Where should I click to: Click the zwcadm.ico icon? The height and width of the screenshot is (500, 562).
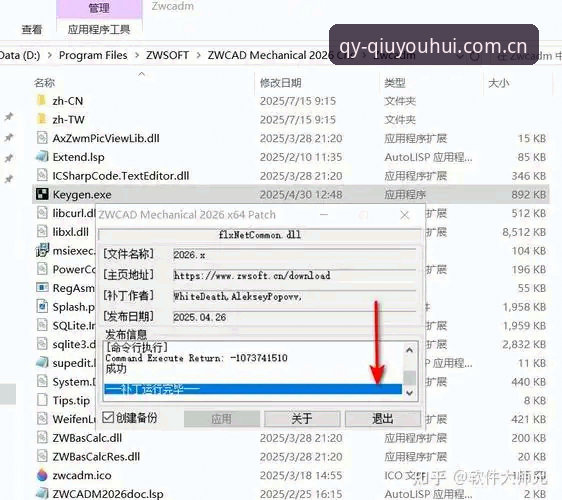(42, 475)
